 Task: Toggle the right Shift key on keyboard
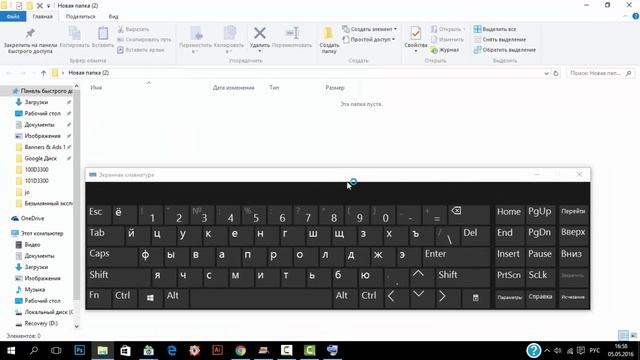click(462, 277)
